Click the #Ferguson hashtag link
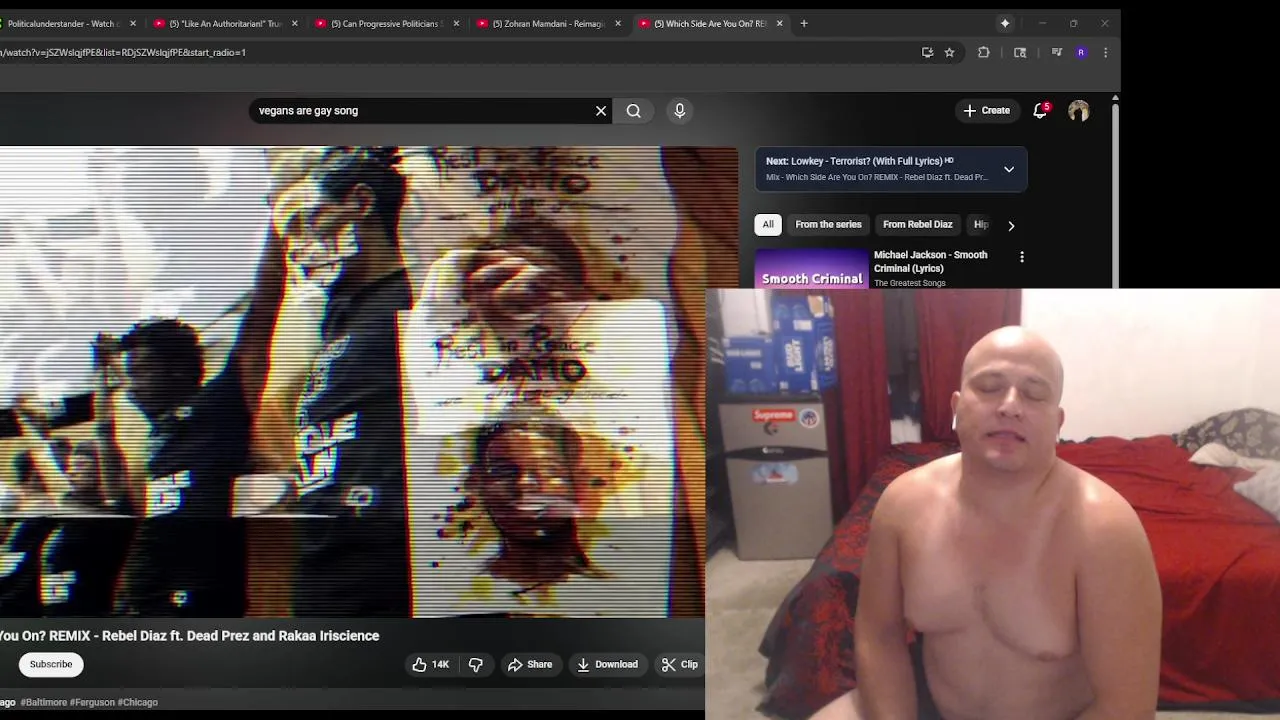This screenshot has height=720, width=1280. point(92,702)
